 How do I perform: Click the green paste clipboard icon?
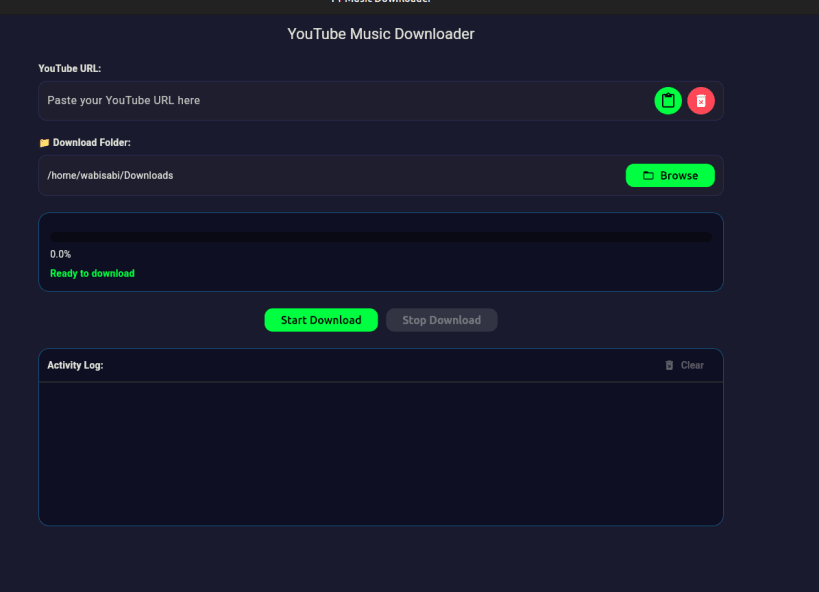pos(668,101)
